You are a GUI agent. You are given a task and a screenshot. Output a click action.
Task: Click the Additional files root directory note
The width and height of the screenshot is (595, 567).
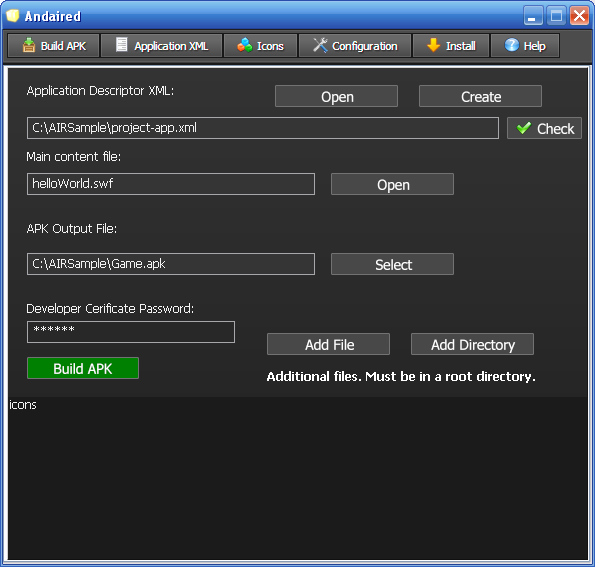(x=401, y=376)
